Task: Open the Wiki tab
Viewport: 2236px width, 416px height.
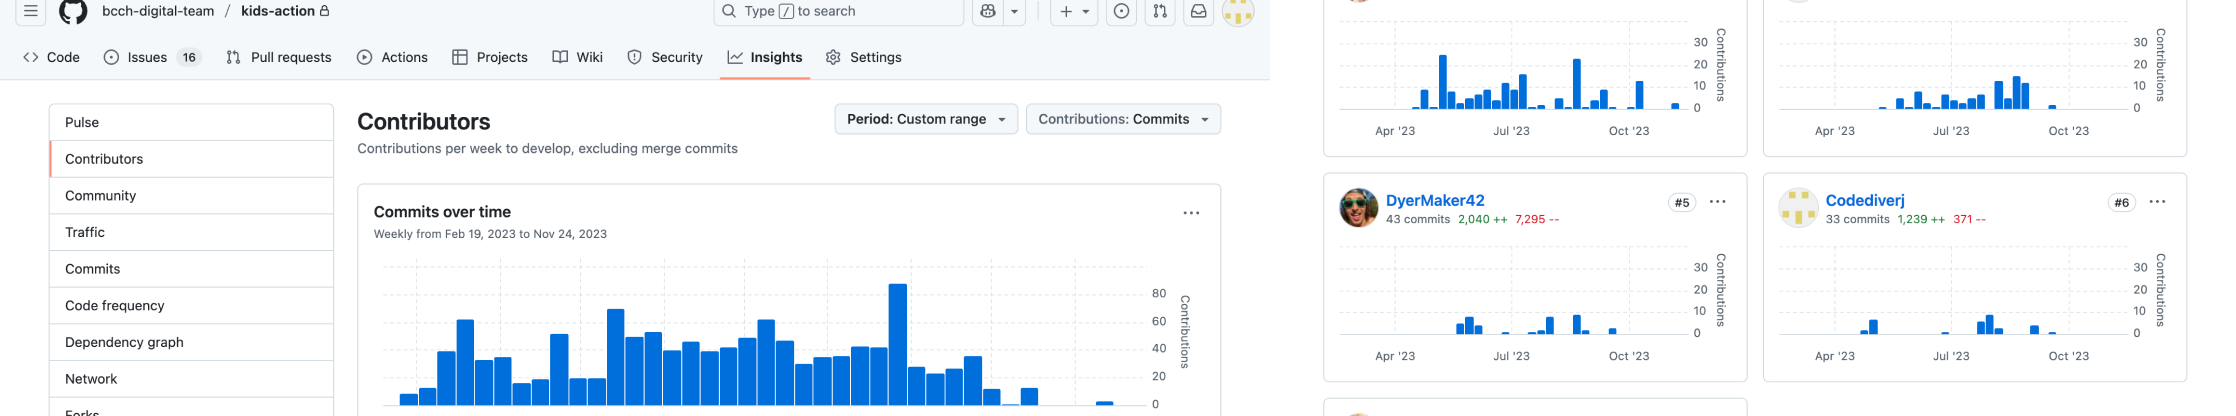Action: coord(578,57)
